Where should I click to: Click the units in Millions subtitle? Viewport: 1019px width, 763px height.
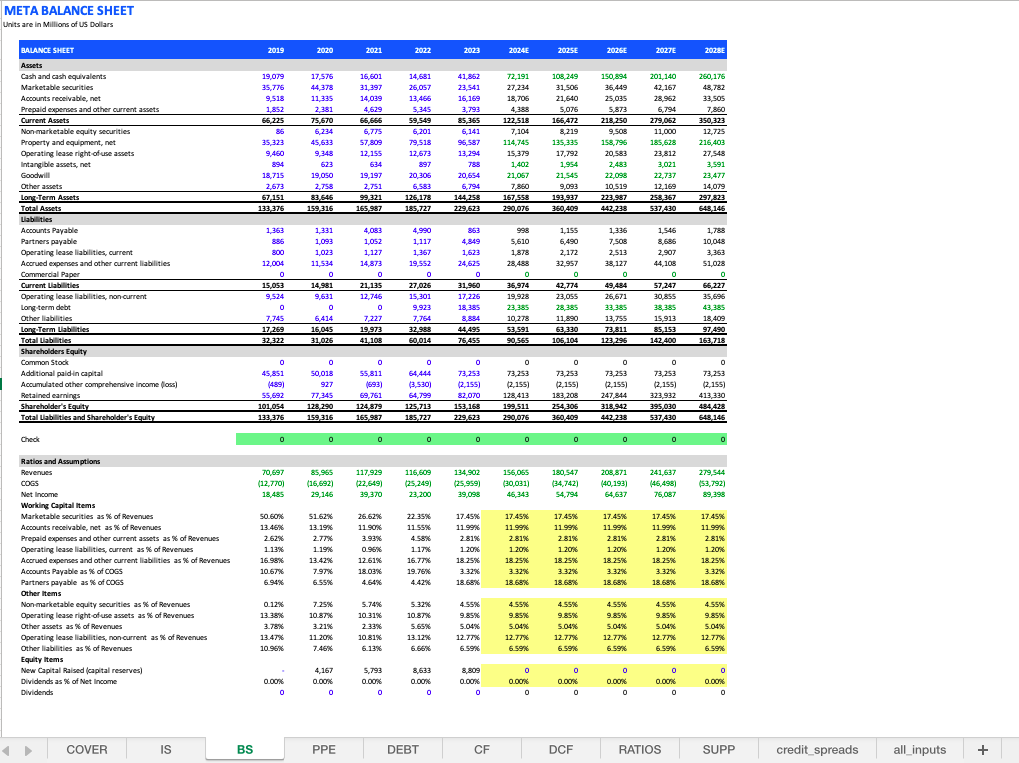58,25
